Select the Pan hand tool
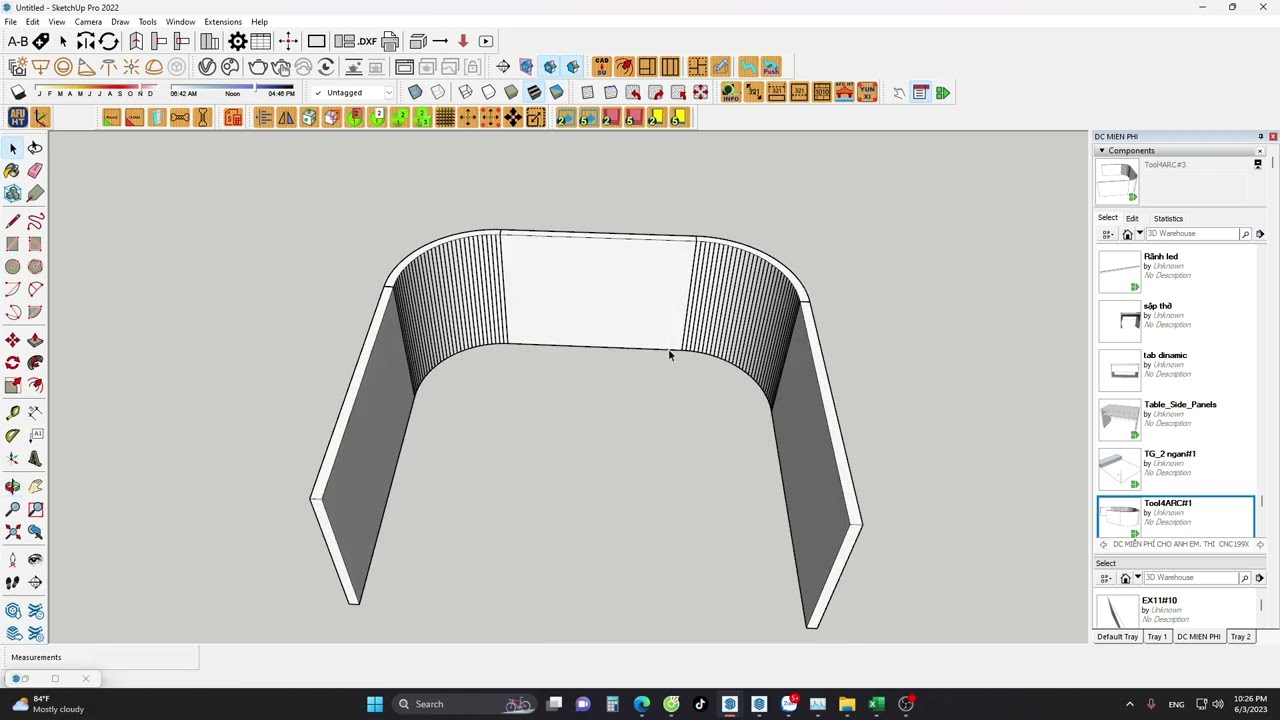This screenshot has width=1280, height=720. pos(35,486)
